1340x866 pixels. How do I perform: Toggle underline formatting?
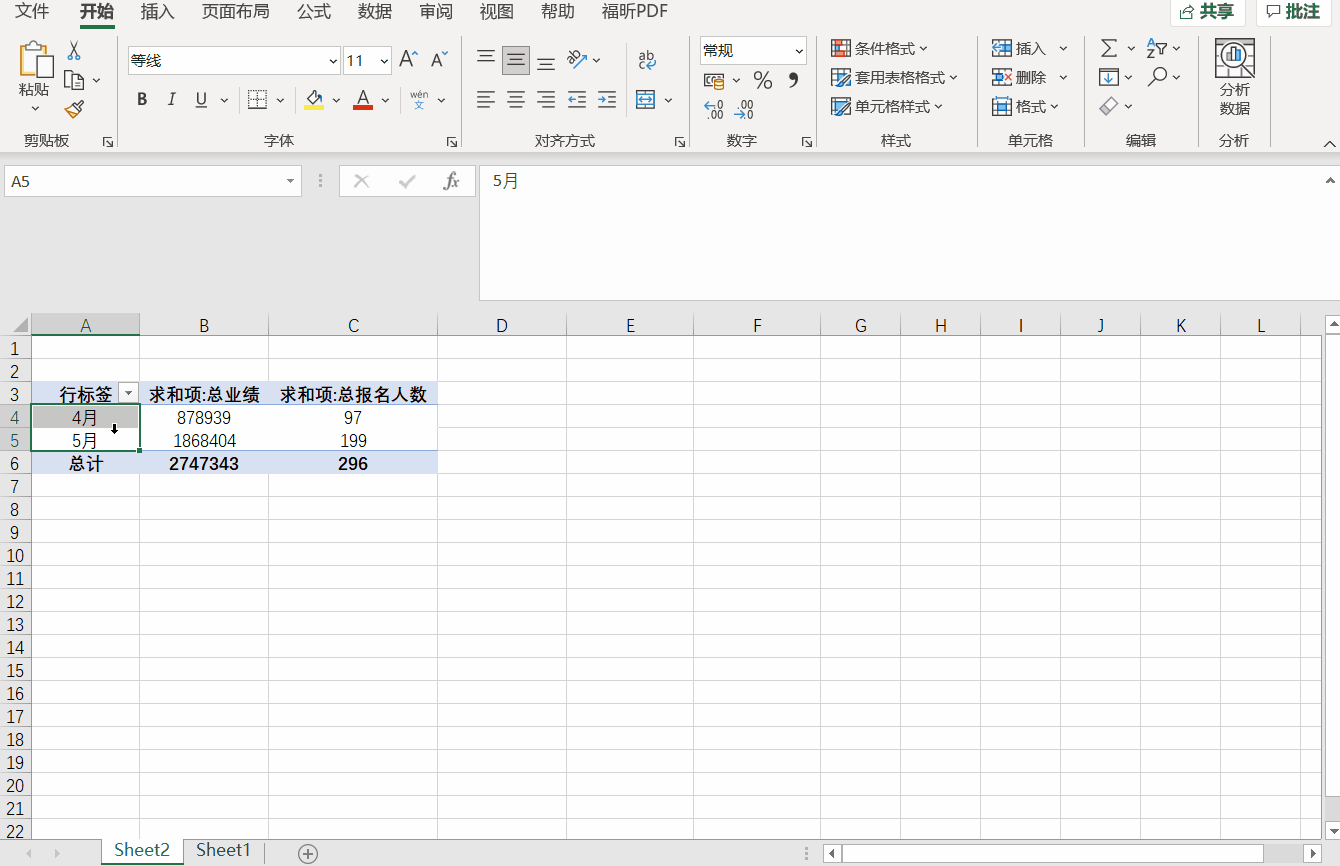(x=201, y=99)
